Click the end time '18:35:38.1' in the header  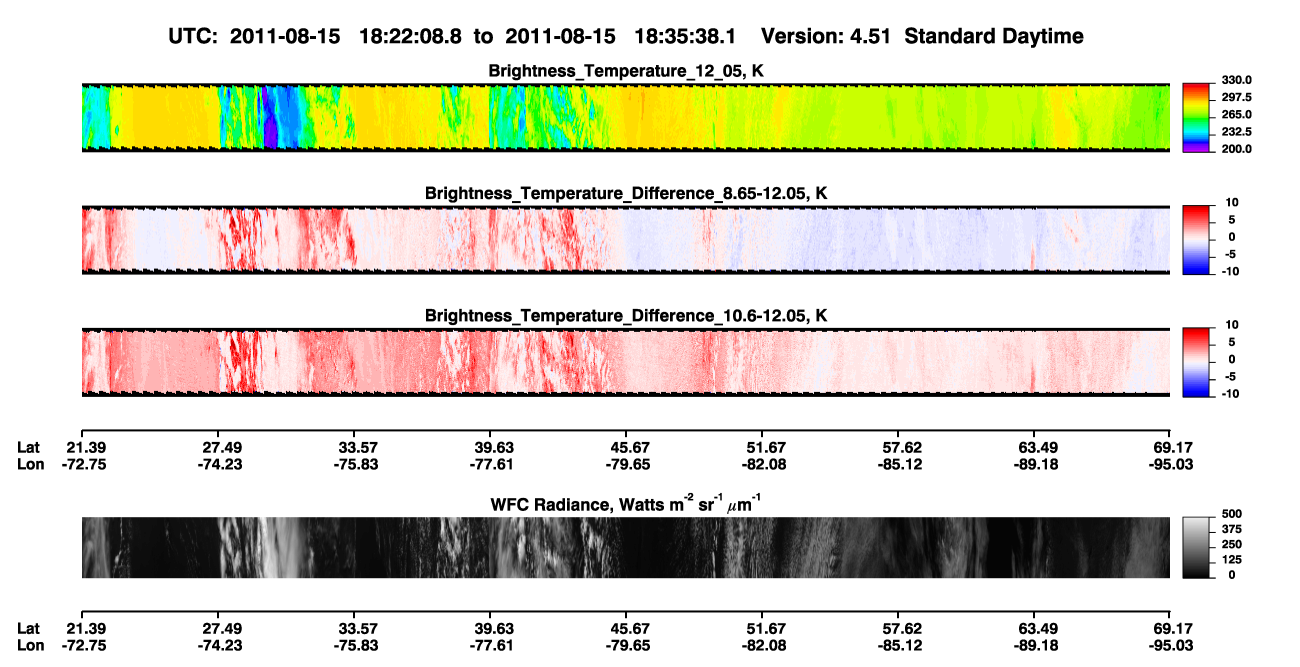click(686, 36)
